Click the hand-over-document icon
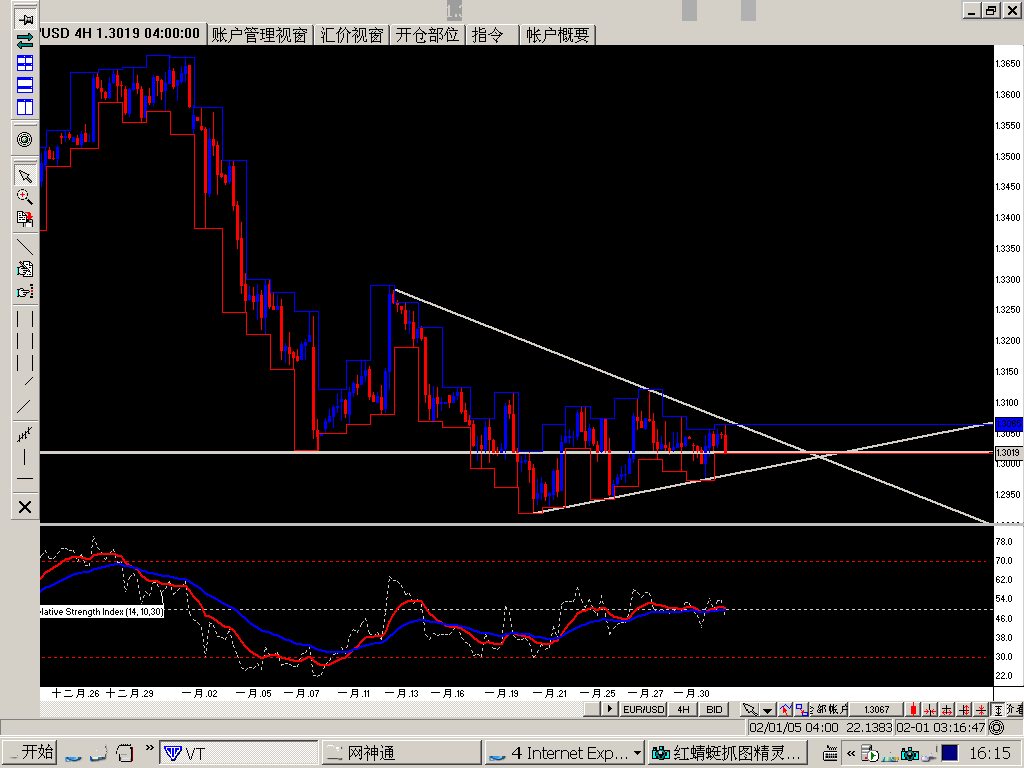The image size is (1024, 768). [x=25, y=268]
